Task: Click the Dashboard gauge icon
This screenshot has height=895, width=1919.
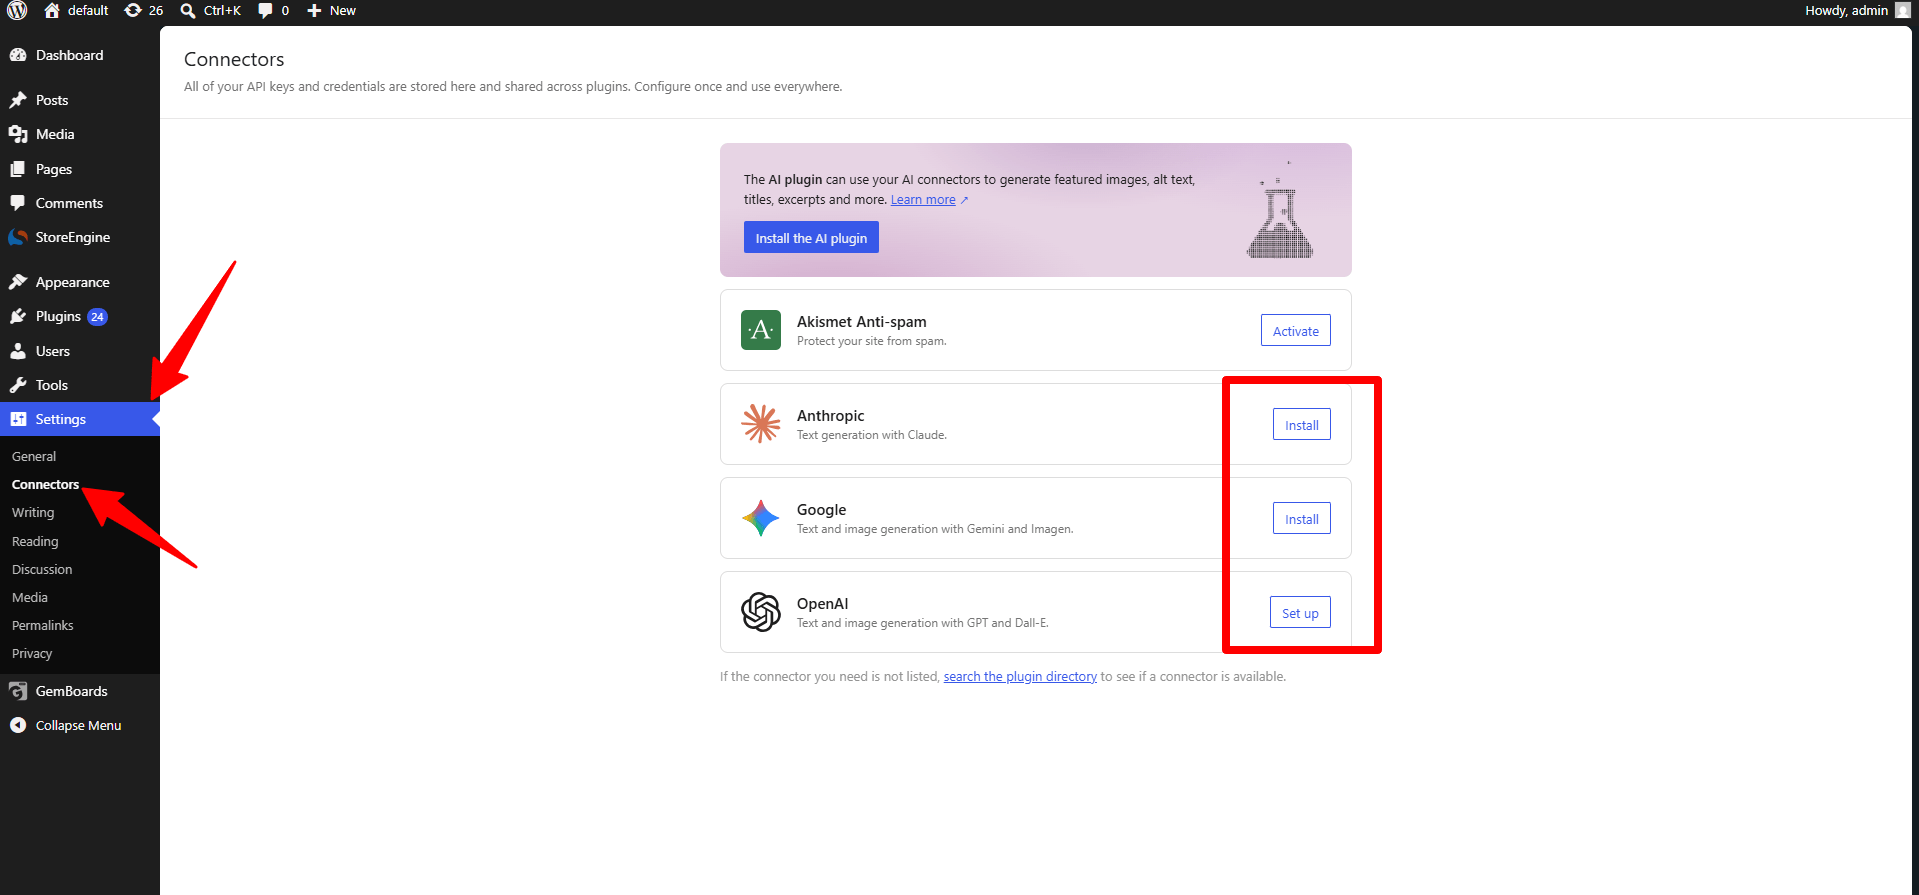Action: (x=18, y=55)
